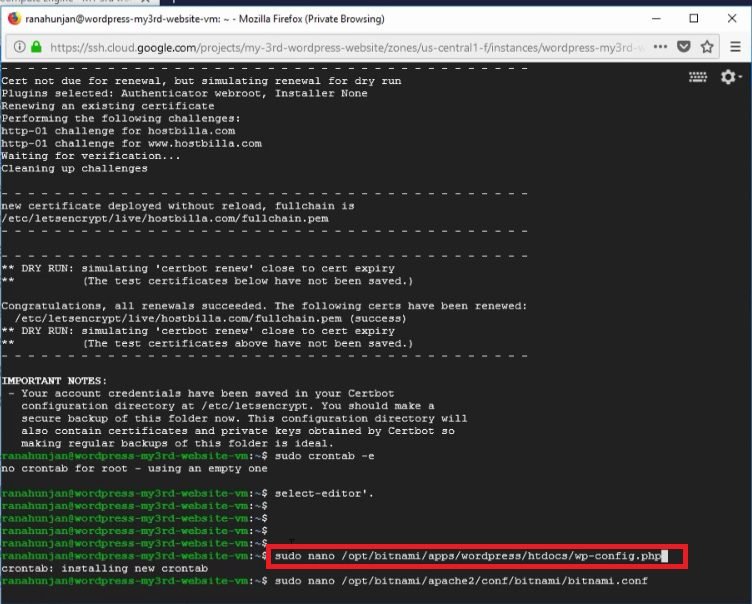
Task: Click 'Cert not due for renewal' line
Action: [201, 81]
